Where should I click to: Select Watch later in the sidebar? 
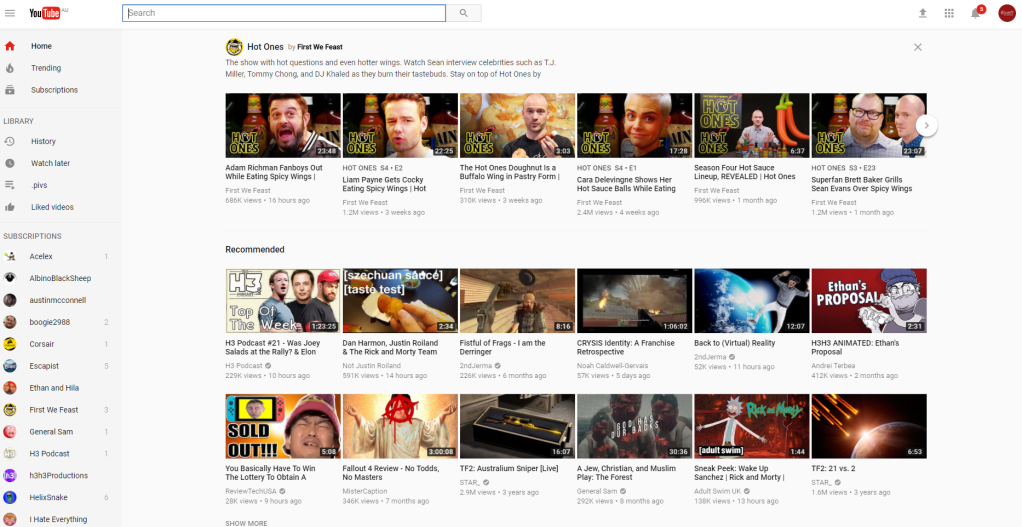pos(50,163)
